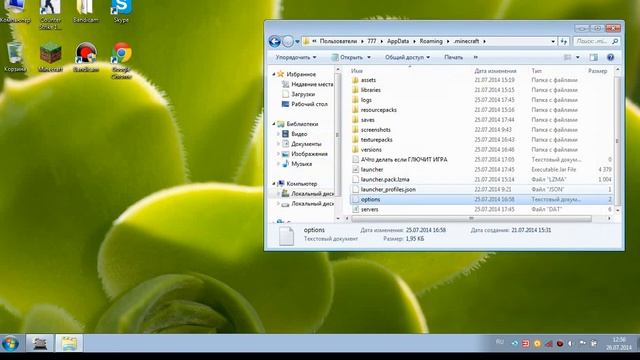The image size is (640, 360).
Task: Open the Общий доступ dropdown
Action: point(407,58)
